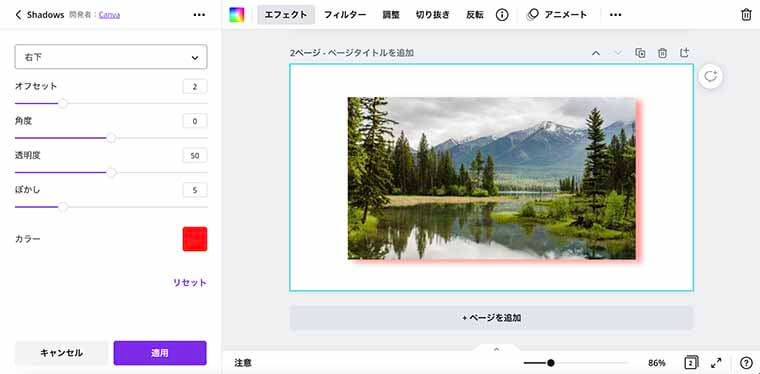Open the エフェクト tab
The height and width of the screenshot is (374, 760).
pyautogui.click(x=286, y=15)
